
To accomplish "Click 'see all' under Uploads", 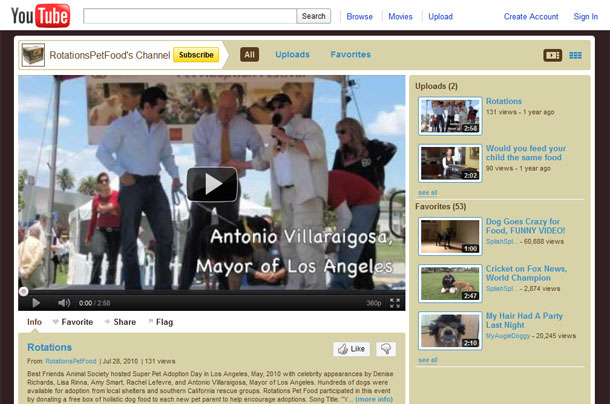I will tap(428, 193).
